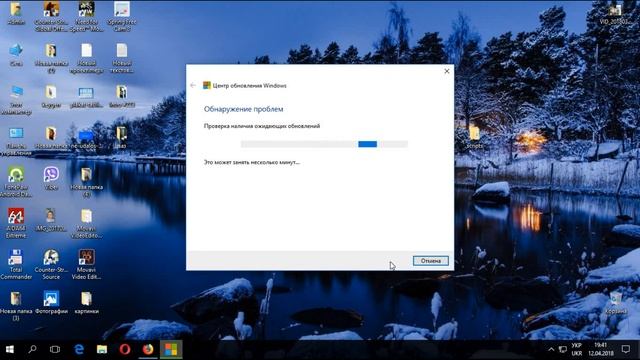Screen dimensions: 640x360
Task: Go back using the dialog's arrow
Action: [x=193, y=85]
